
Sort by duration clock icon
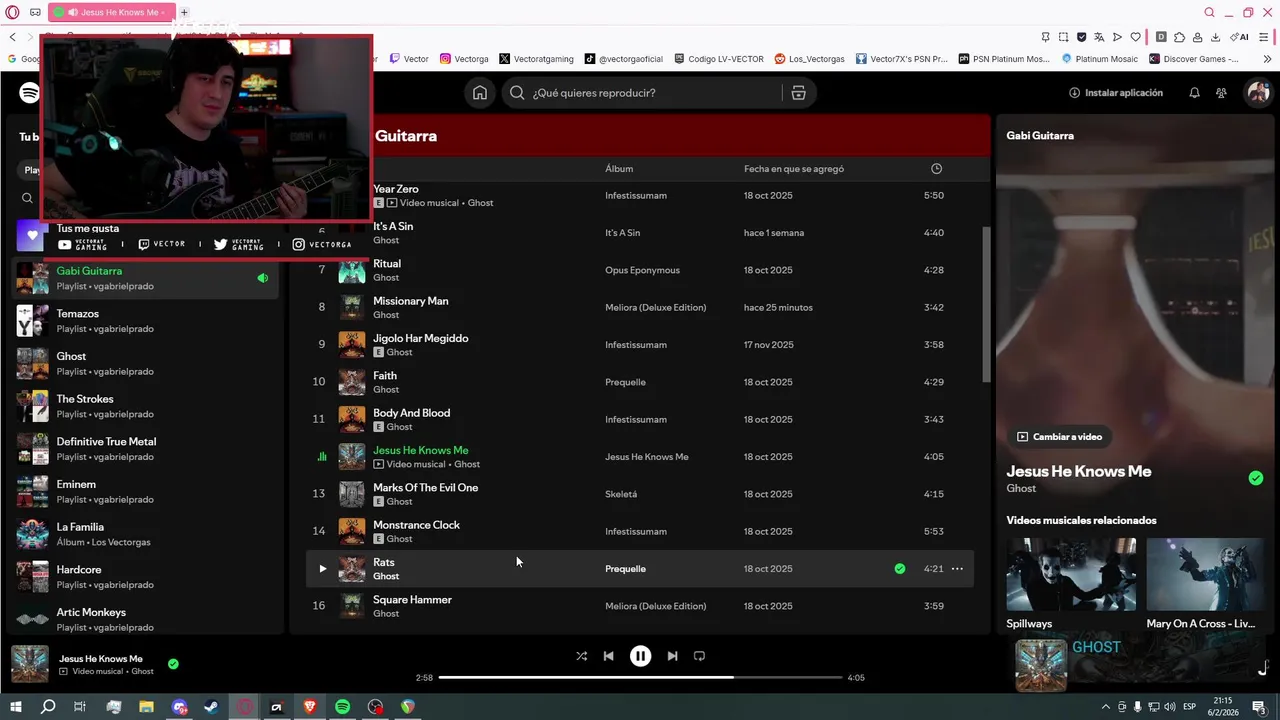point(936,169)
